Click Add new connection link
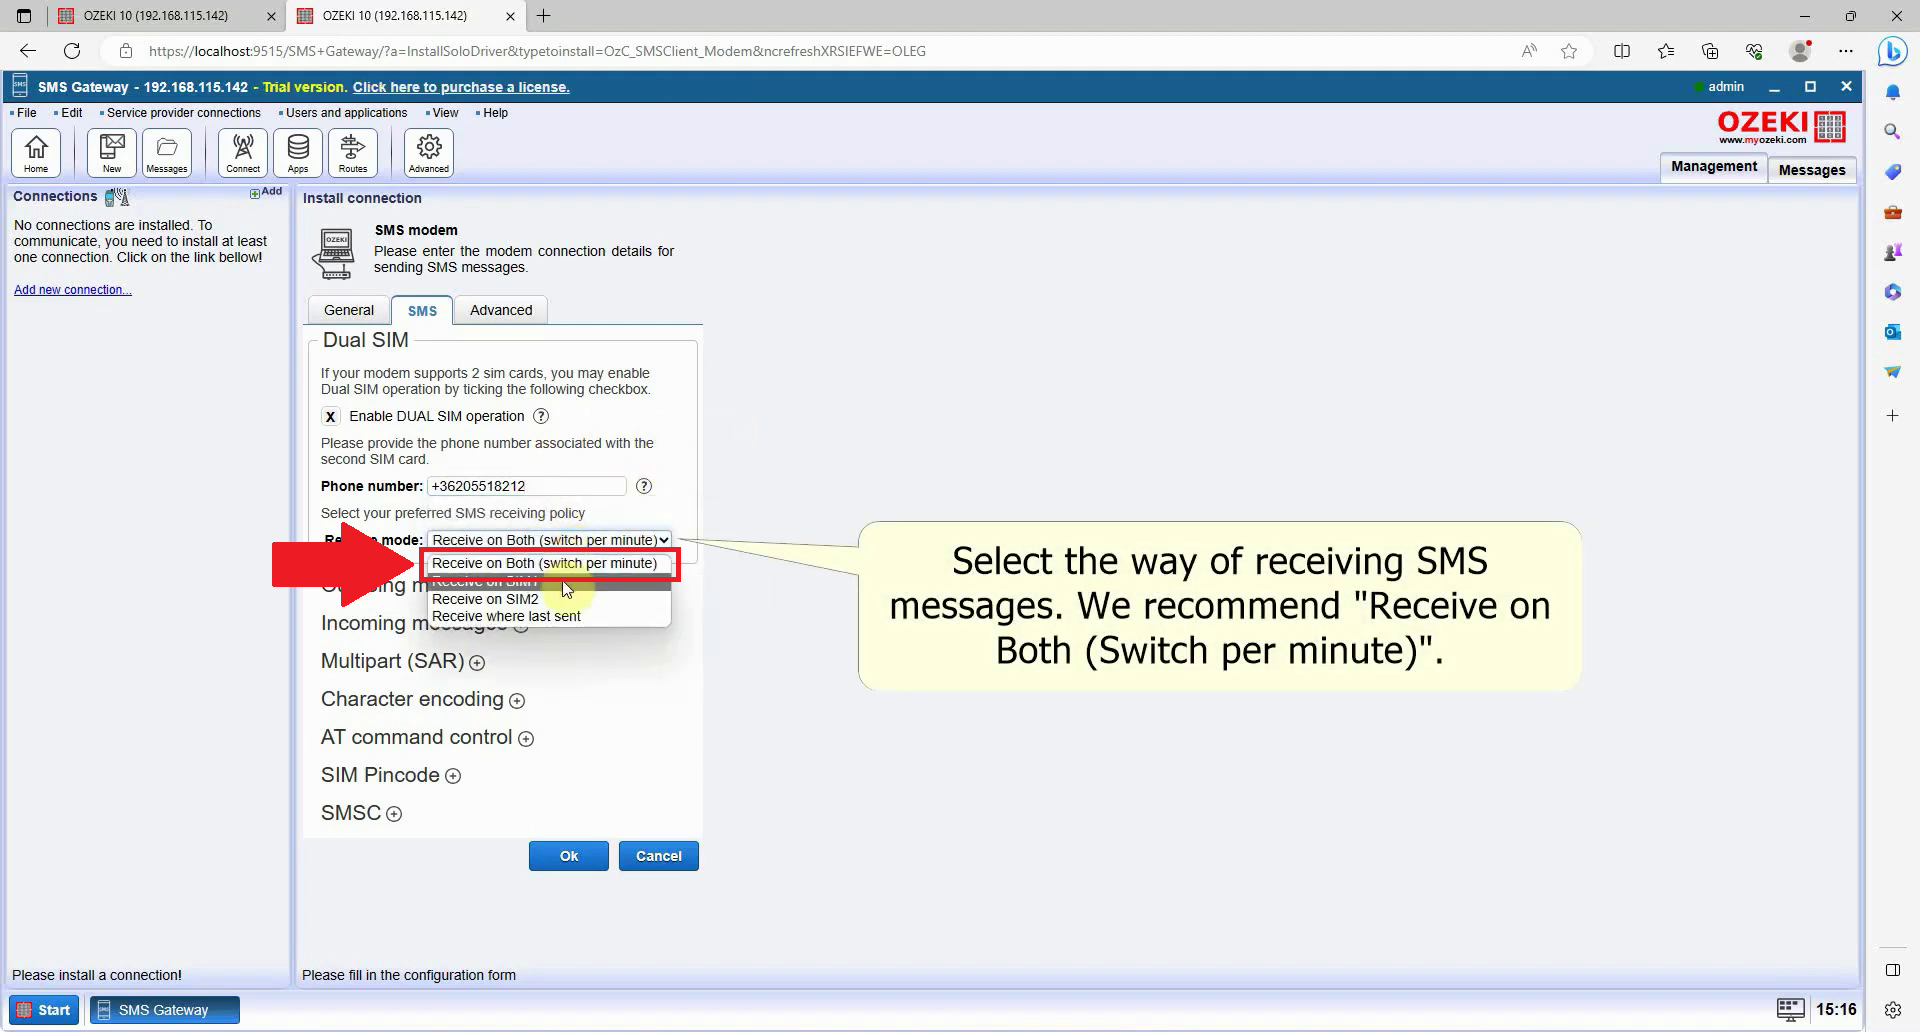The image size is (1920, 1032). (72, 290)
